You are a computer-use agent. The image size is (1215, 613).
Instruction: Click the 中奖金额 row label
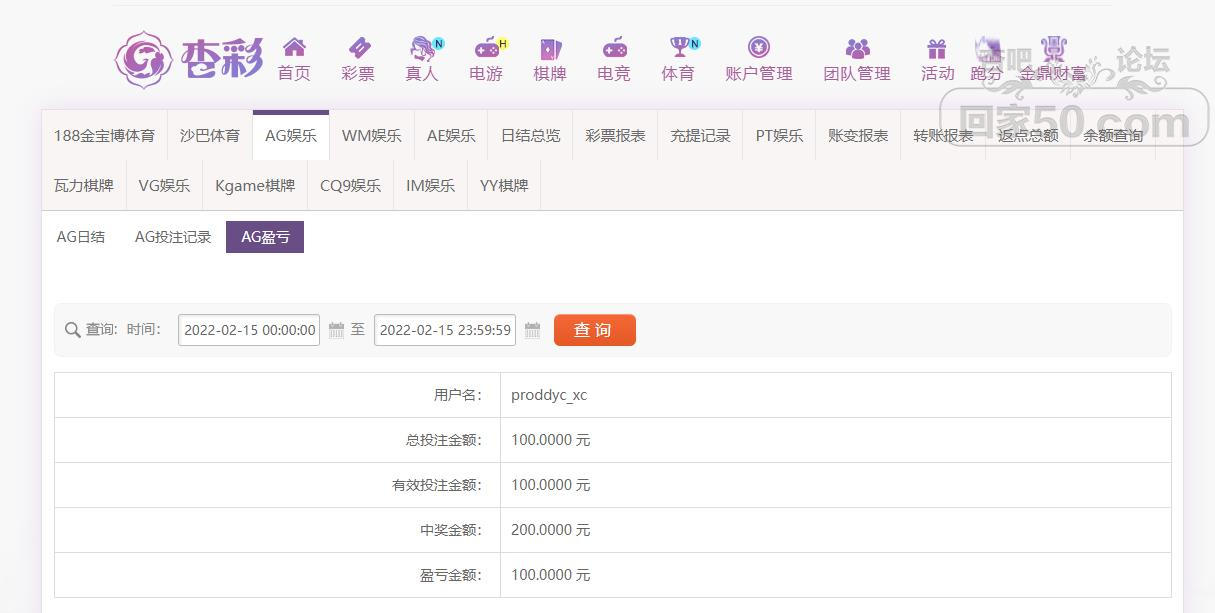451,530
